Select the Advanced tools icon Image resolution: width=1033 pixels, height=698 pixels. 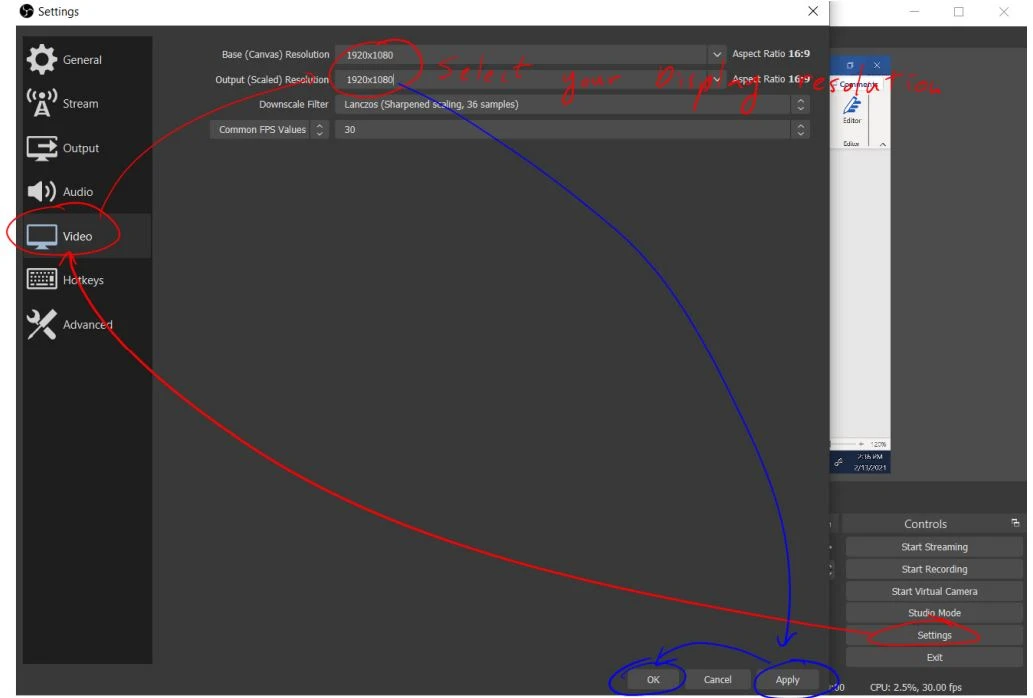pos(42,325)
